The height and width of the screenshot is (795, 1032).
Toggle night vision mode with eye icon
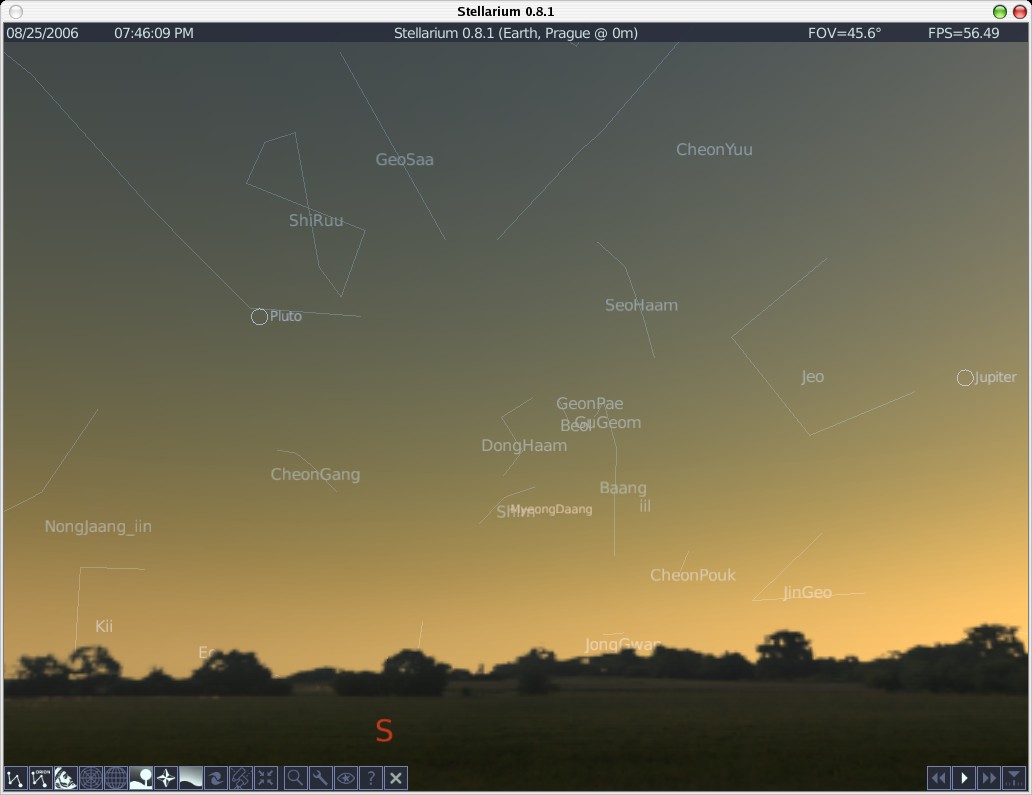point(345,777)
